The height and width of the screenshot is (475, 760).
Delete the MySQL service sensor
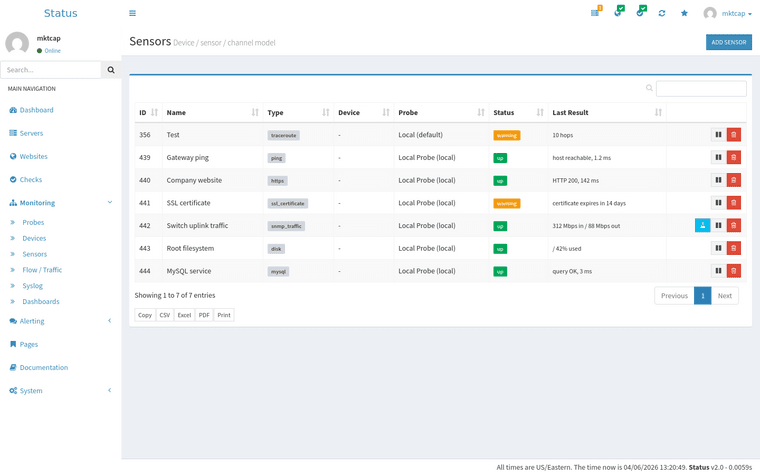[734, 271]
